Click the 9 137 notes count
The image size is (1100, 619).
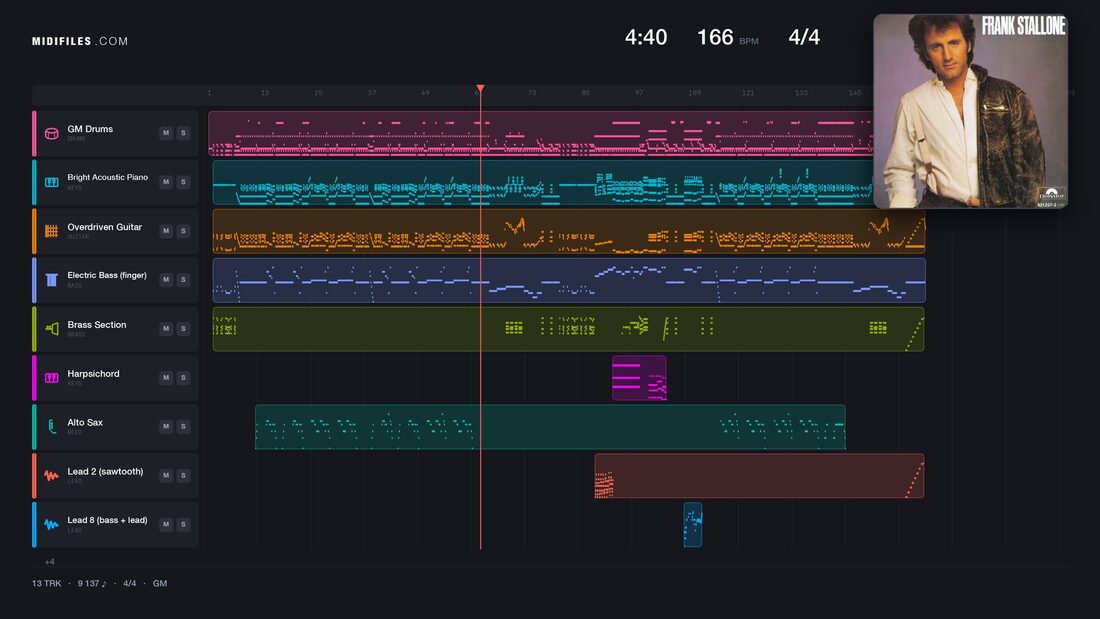(92, 583)
